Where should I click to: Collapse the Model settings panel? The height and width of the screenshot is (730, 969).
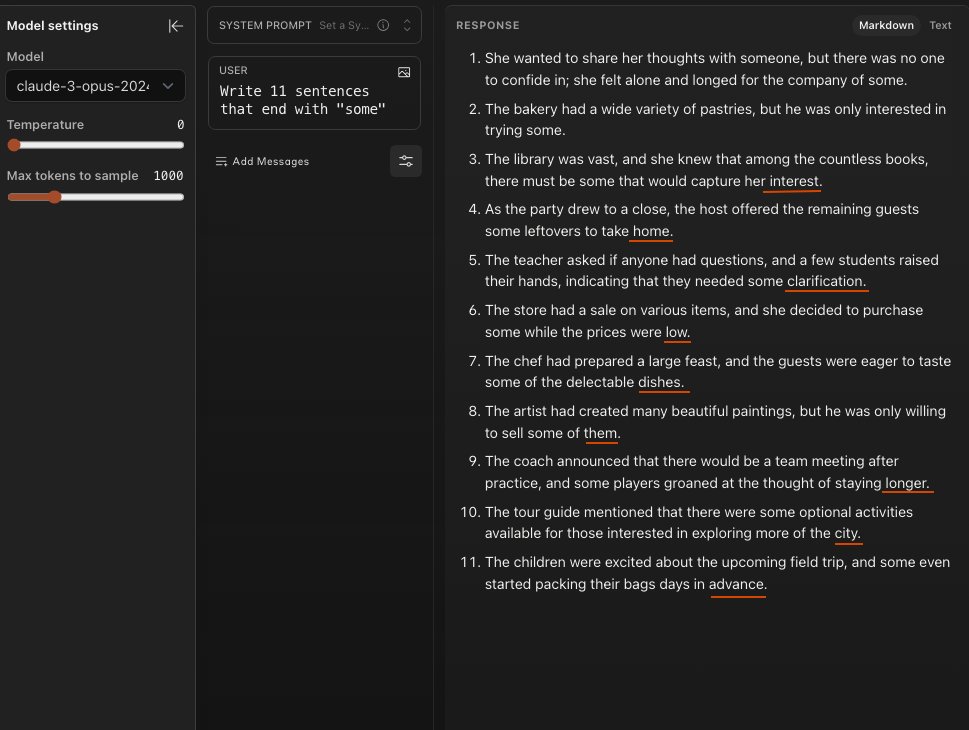click(x=176, y=26)
